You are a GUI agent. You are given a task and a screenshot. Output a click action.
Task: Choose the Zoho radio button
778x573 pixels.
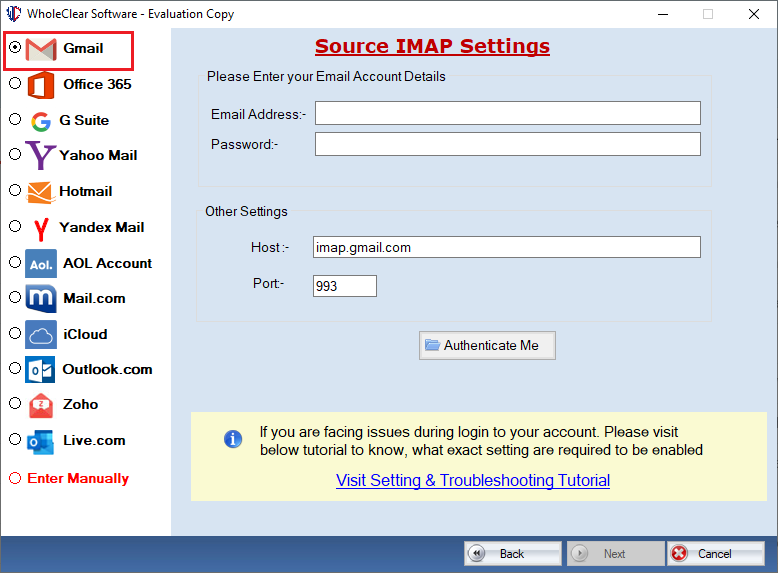(15, 403)
